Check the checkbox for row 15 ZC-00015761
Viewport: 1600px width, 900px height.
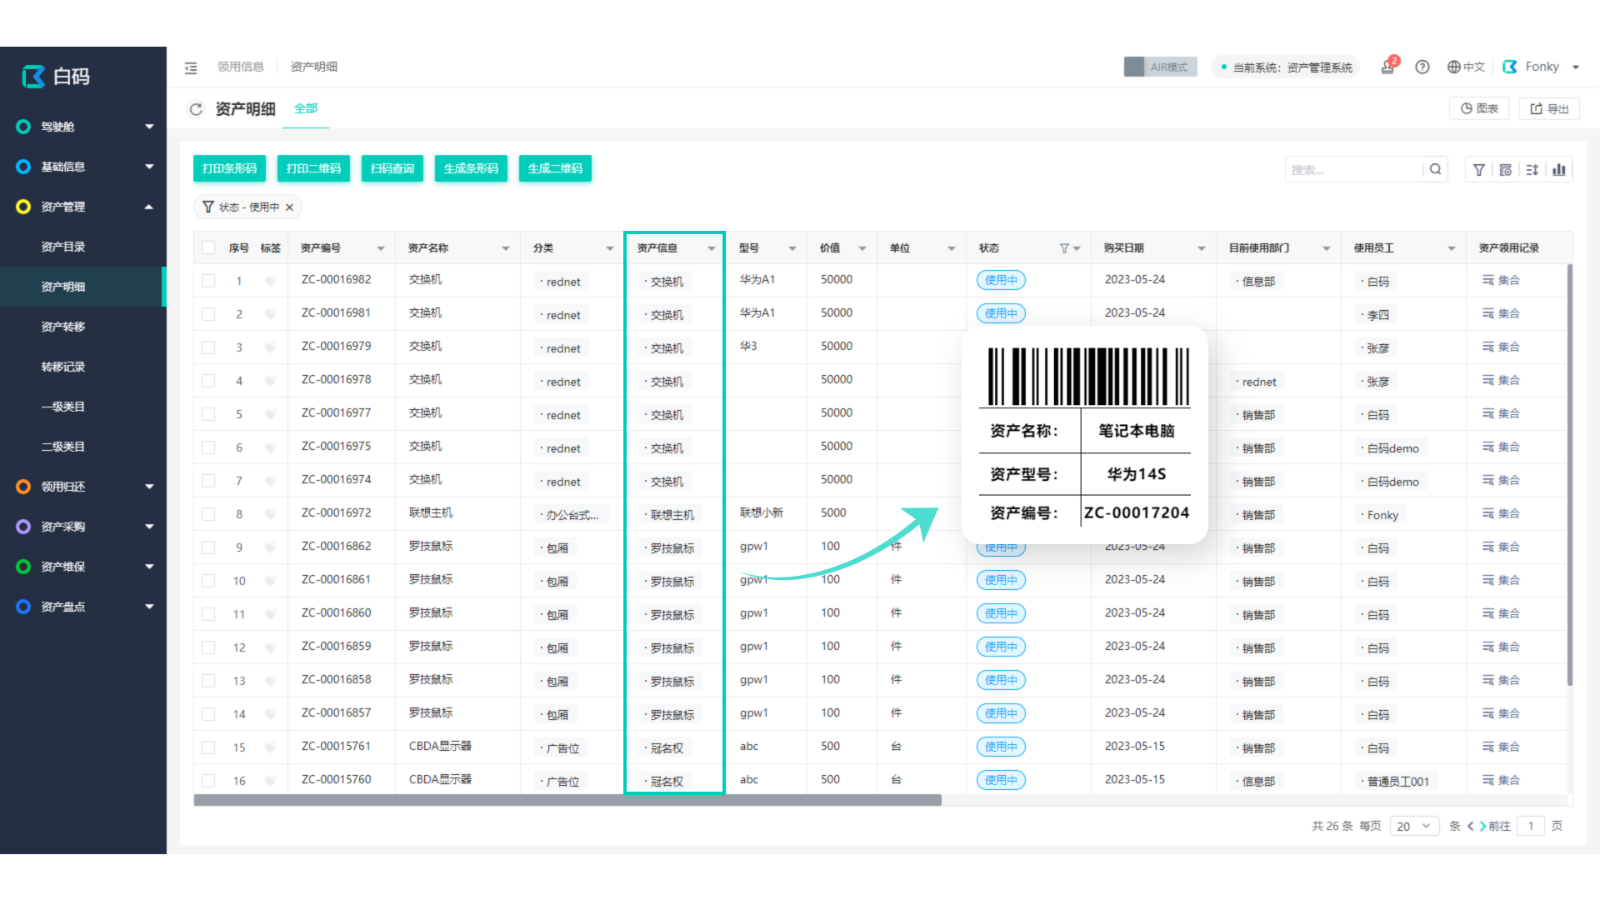tap(208, 747)
